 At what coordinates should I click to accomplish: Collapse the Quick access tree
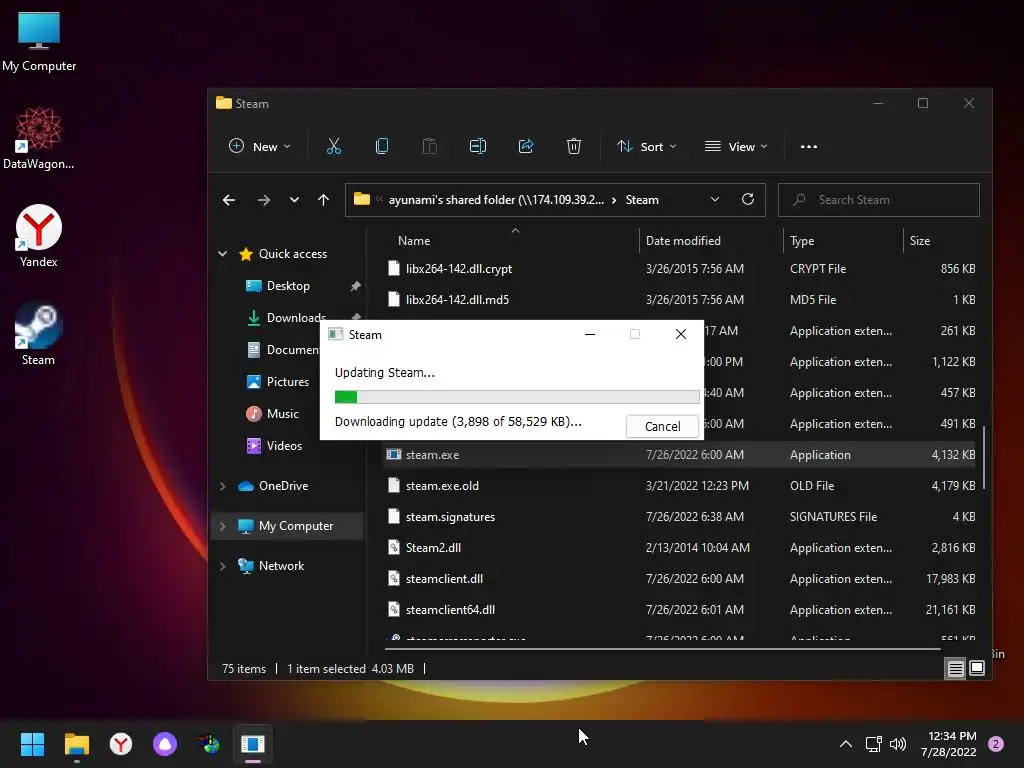223,254
